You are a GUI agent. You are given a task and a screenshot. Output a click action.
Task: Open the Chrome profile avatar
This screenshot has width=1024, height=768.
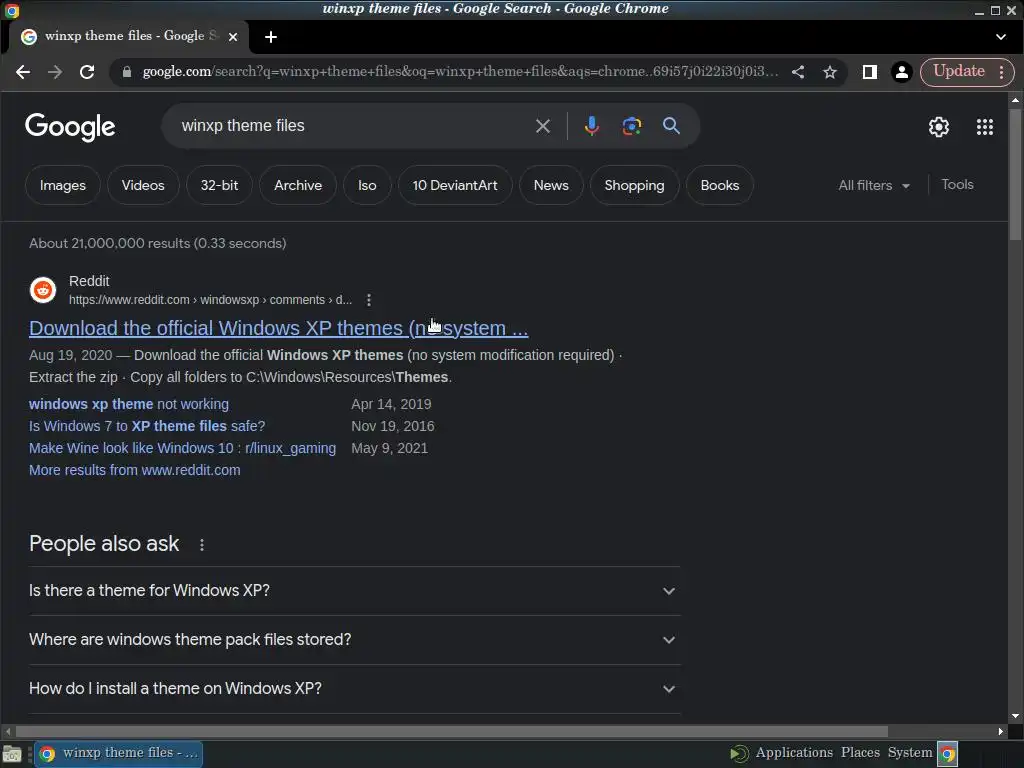click(x=901, y=72)
